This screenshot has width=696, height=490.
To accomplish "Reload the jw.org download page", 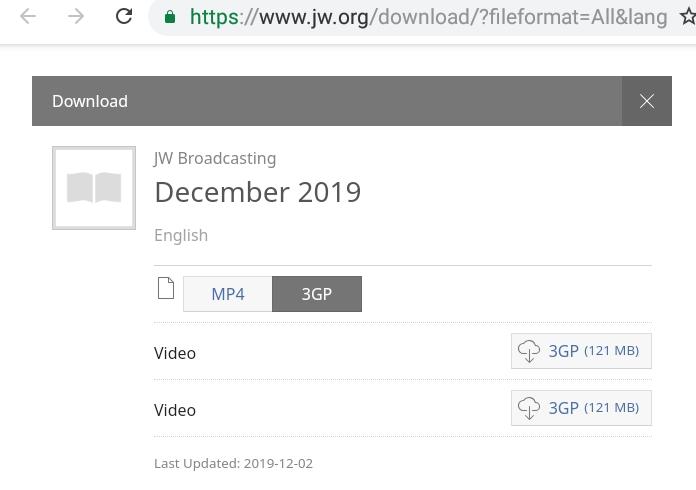I will tap(124, 16).
